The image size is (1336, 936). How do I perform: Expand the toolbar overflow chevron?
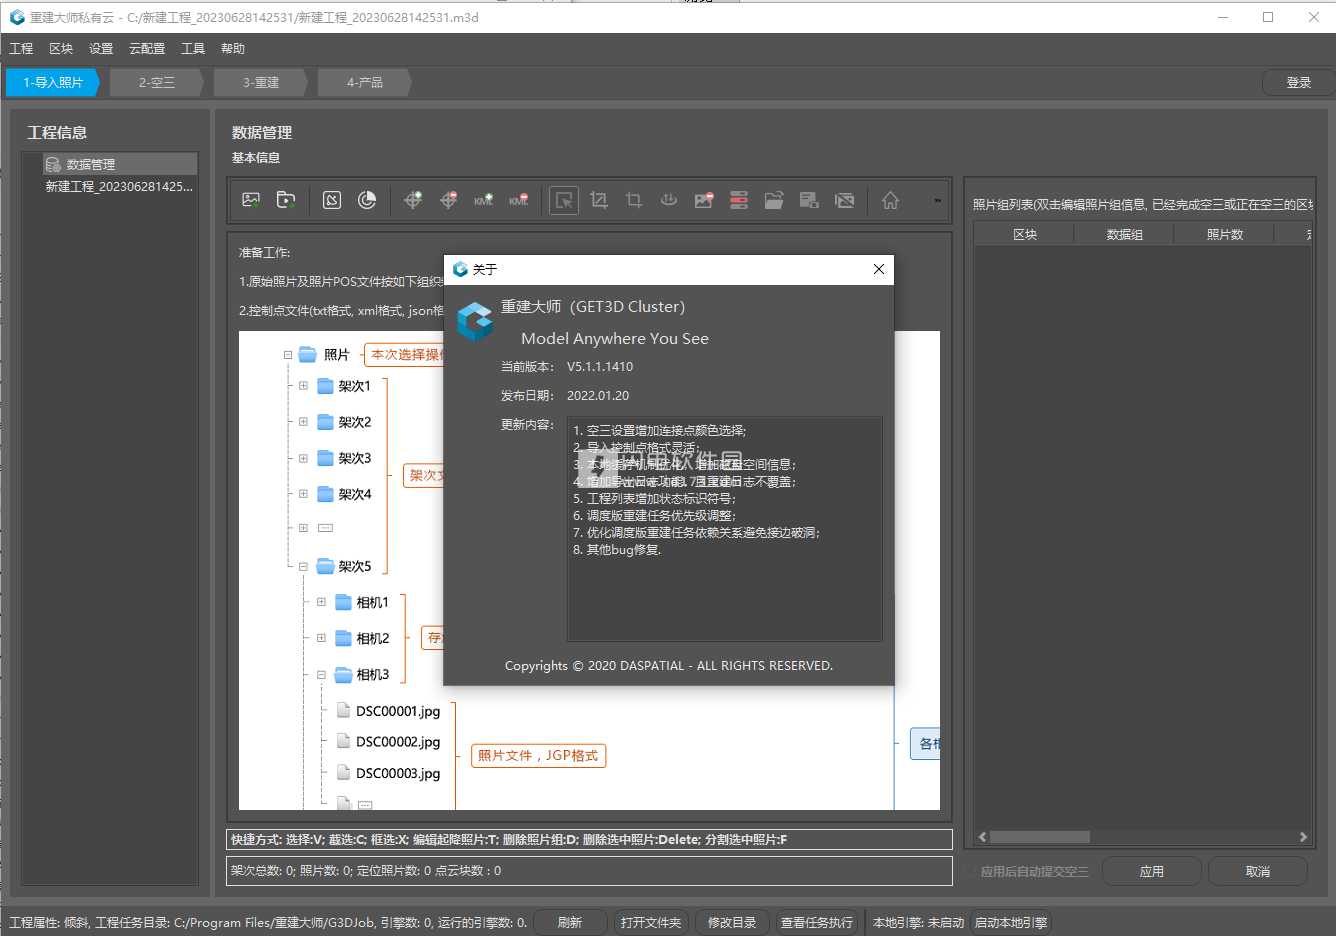[x=937, y=200]
